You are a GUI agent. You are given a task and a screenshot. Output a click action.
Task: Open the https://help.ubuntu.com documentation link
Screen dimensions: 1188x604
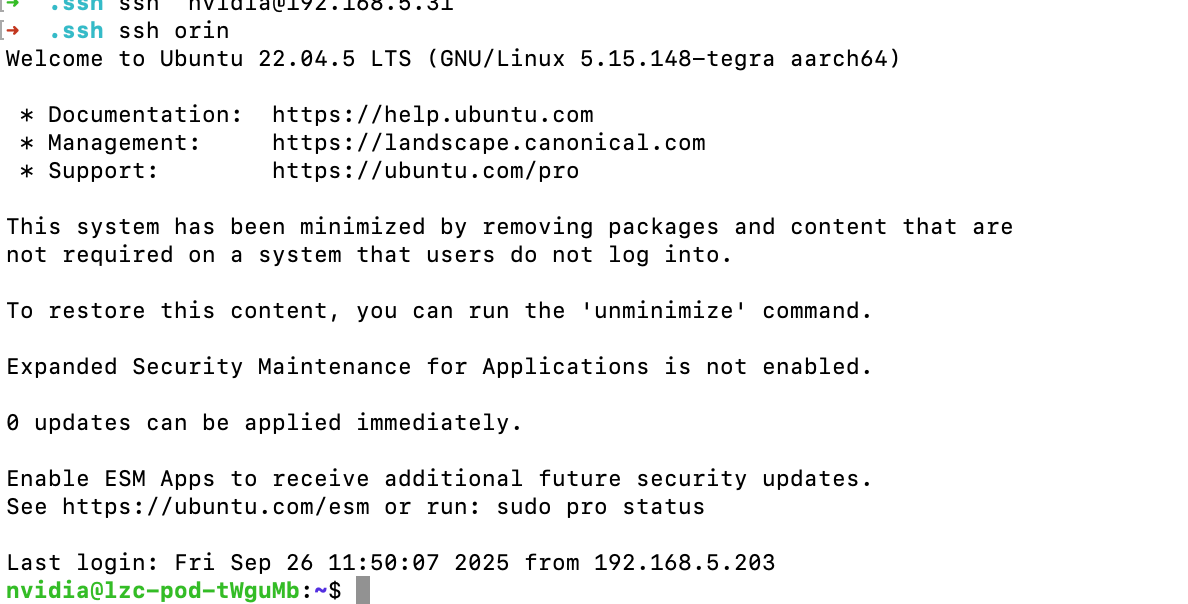point(433,115)
